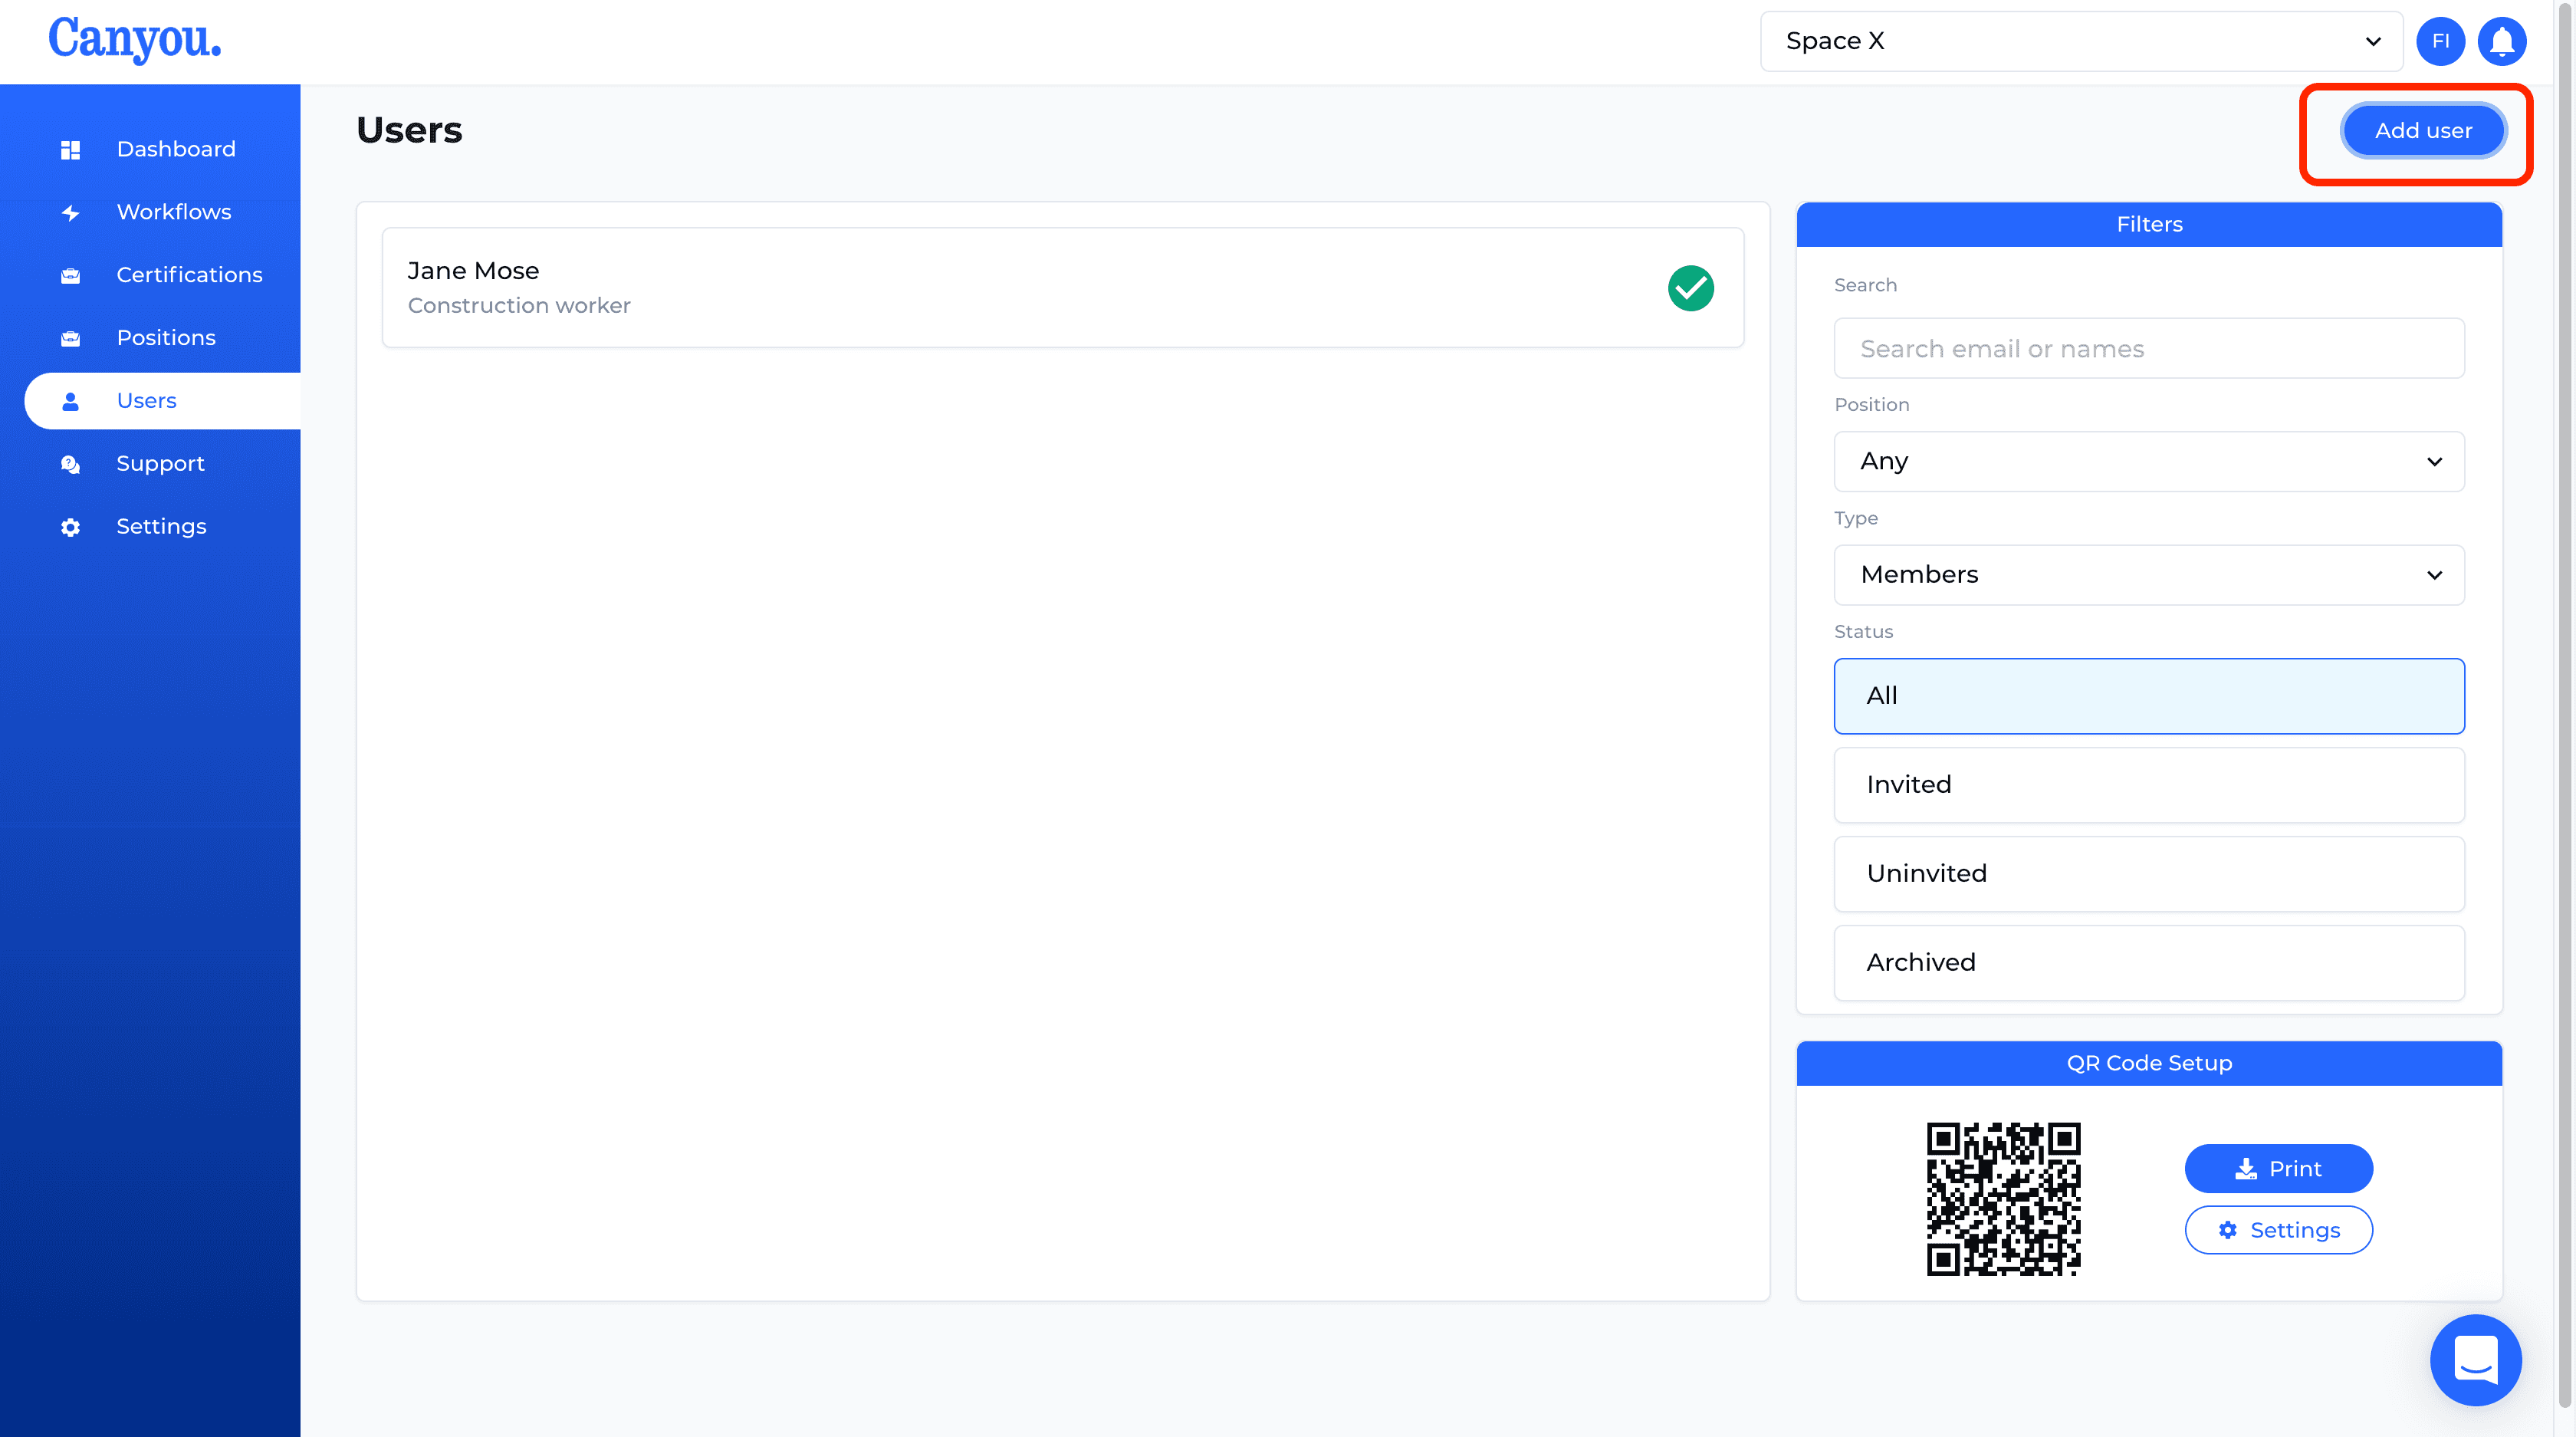Click the Users person icon
The height and width of the screenshot is (1437, 2576).
pos(70,402)
